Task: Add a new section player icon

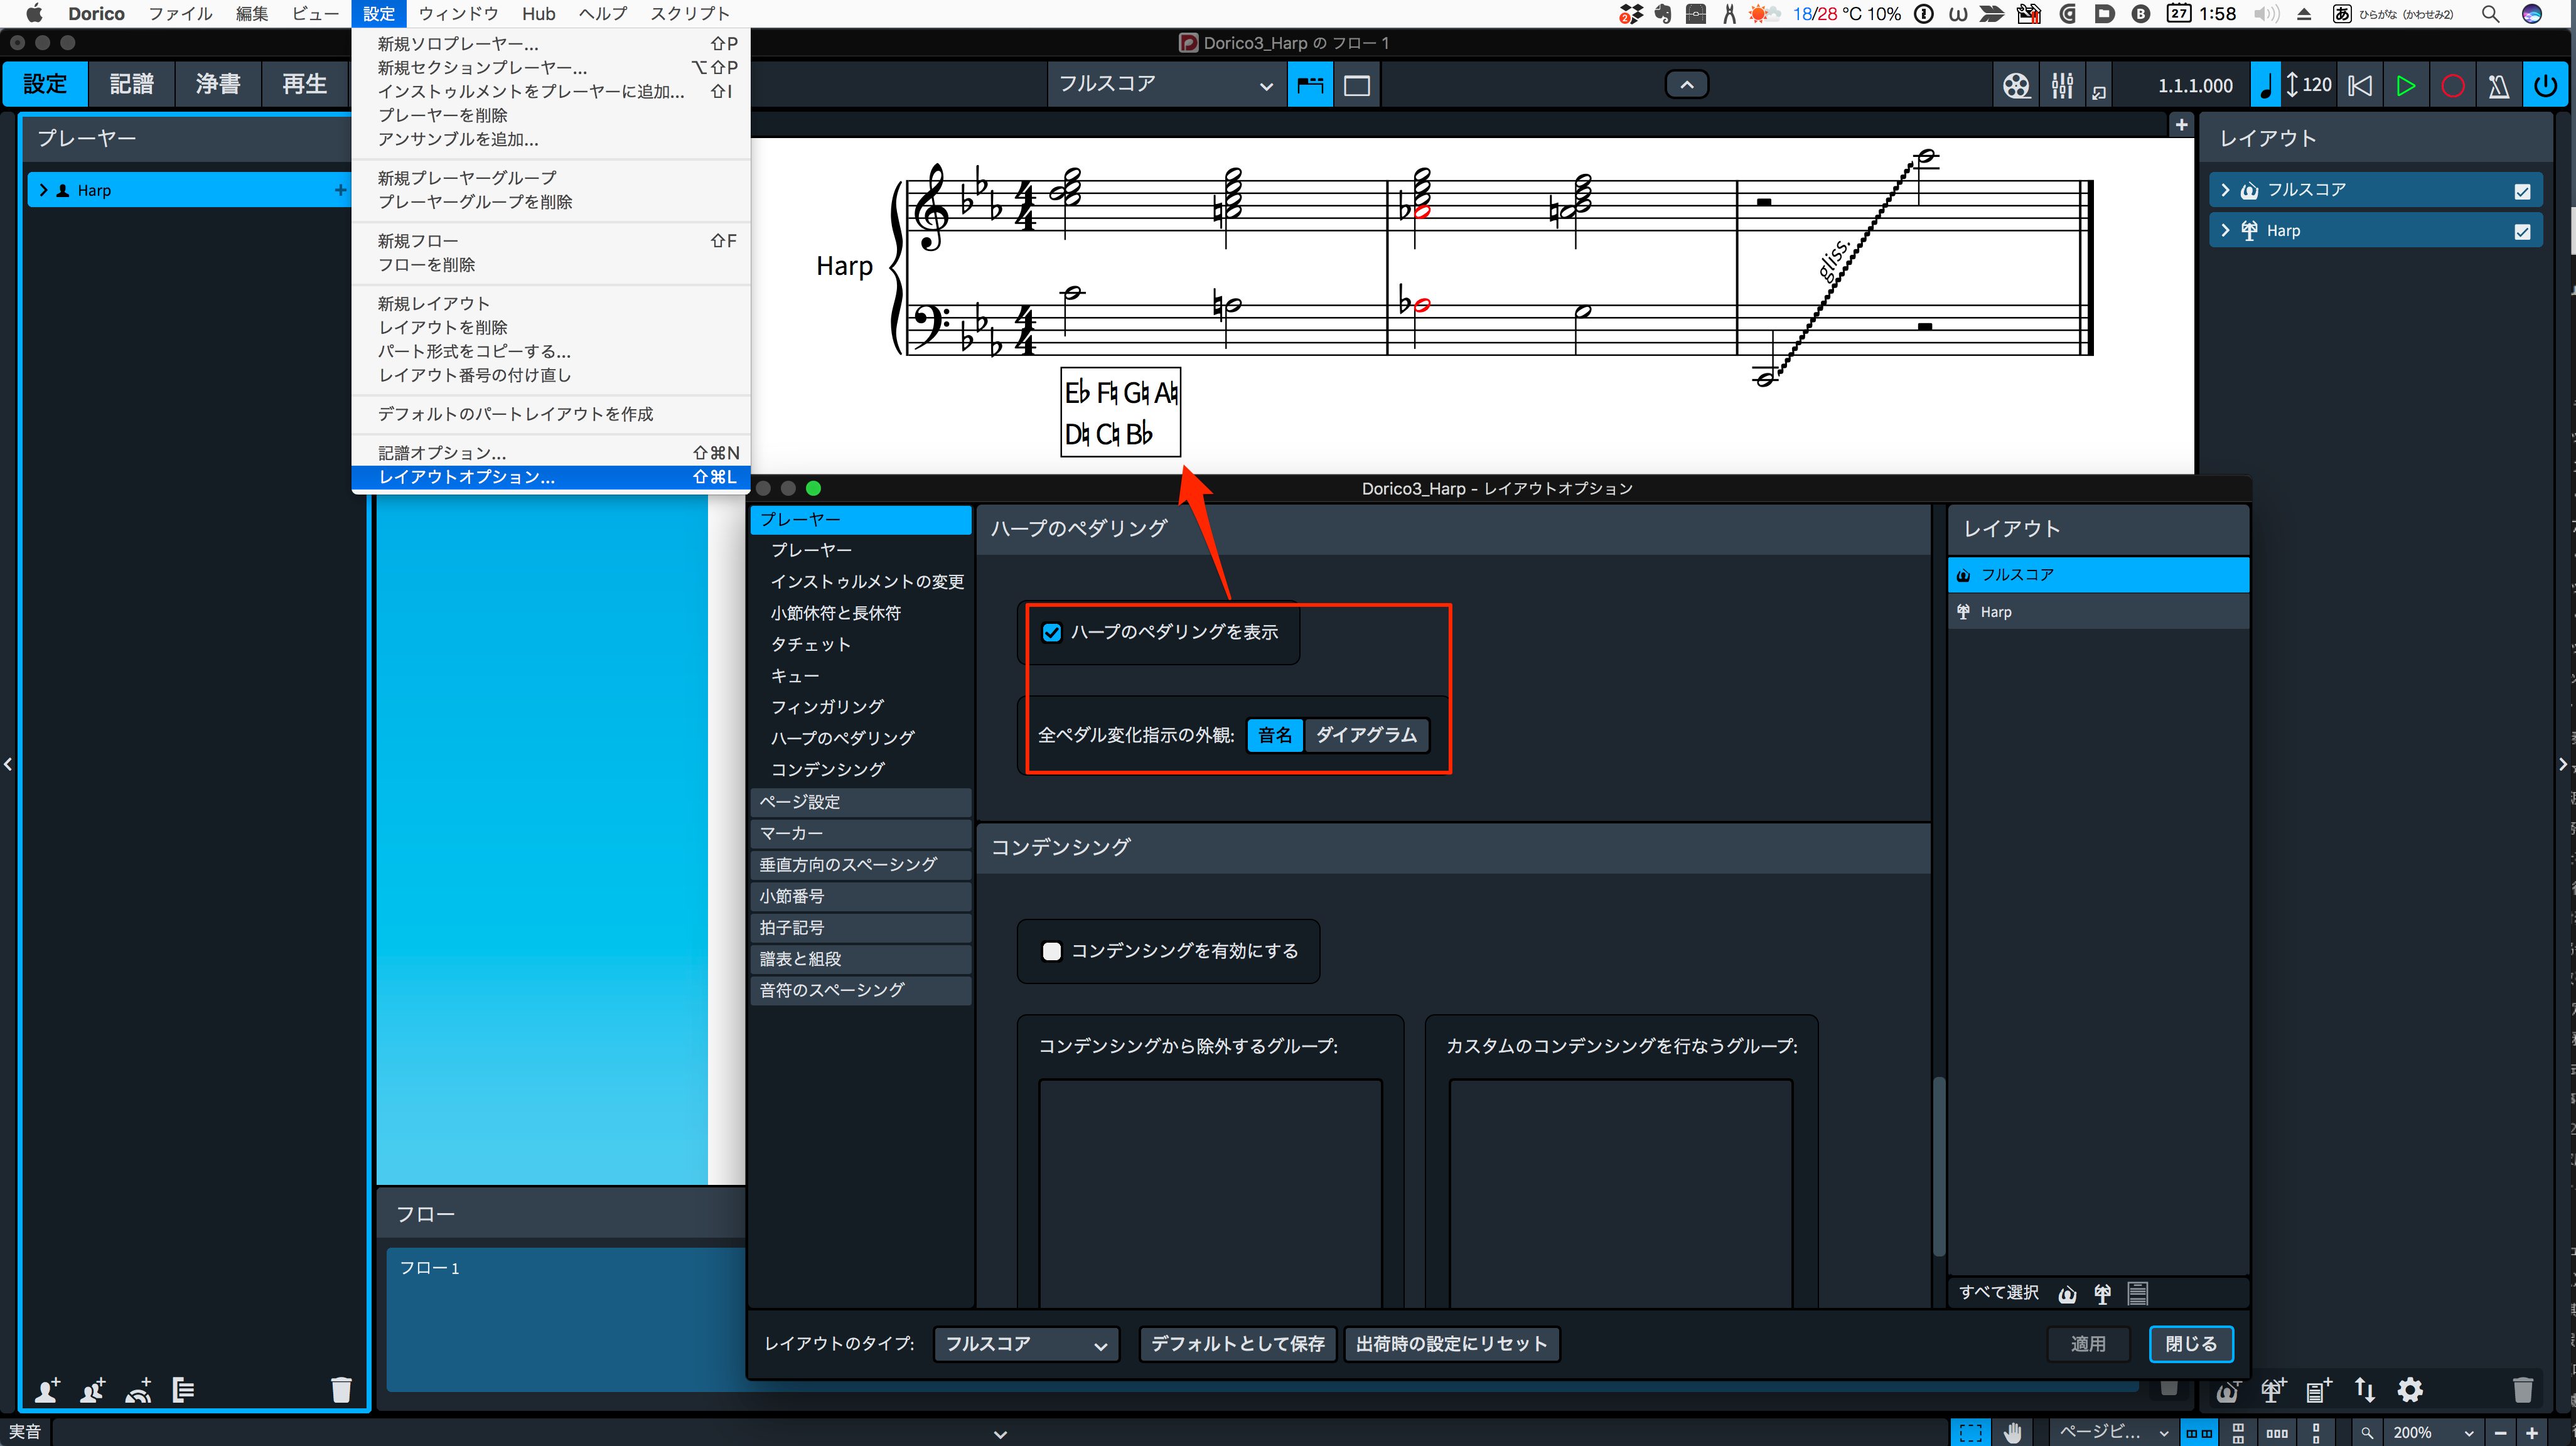Action: tap(93, 1390)
